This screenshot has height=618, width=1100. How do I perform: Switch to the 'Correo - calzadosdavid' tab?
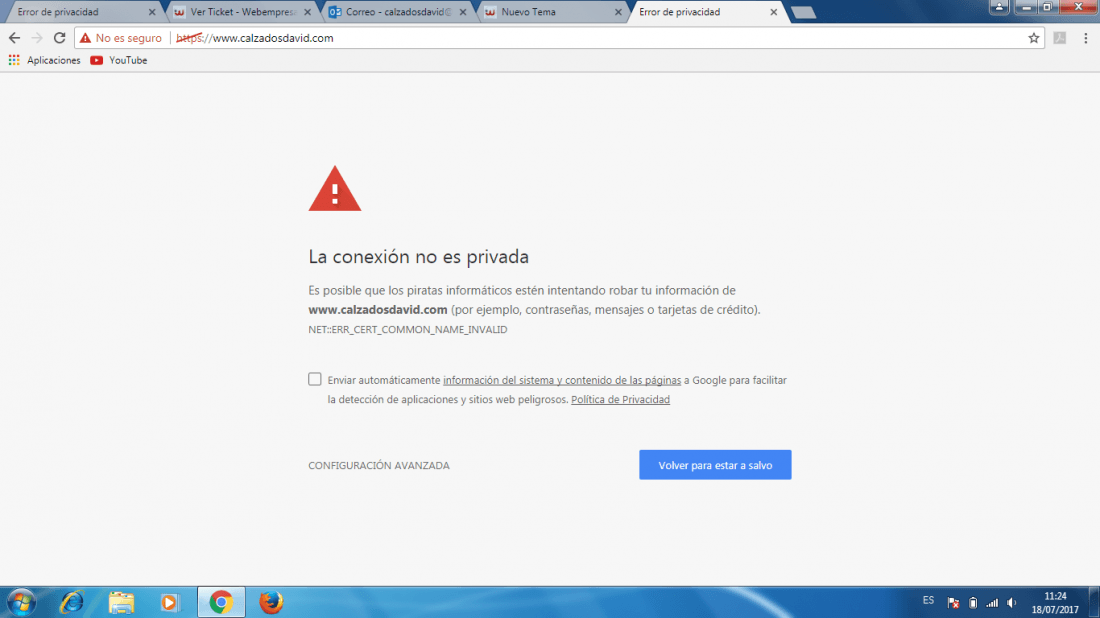[391, 12]
